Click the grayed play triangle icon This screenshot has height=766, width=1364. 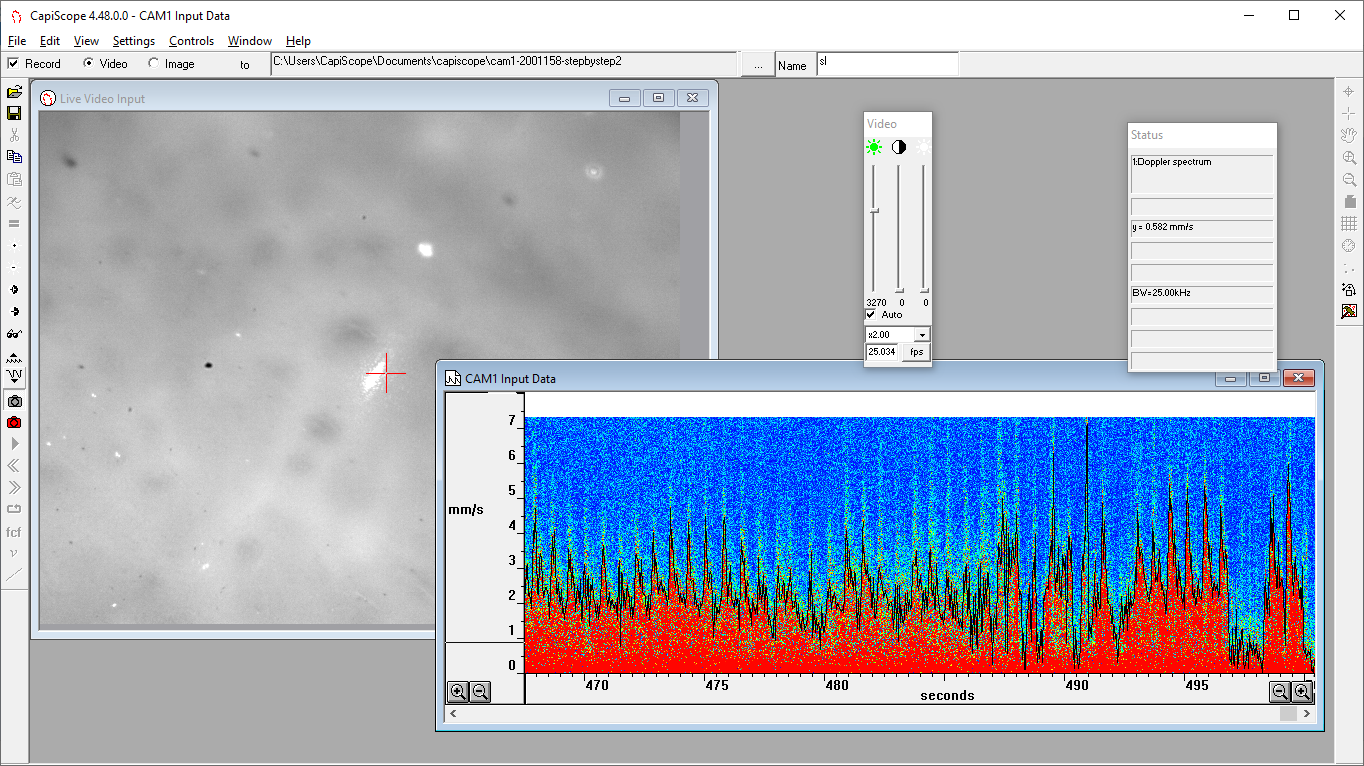[14, 443]
